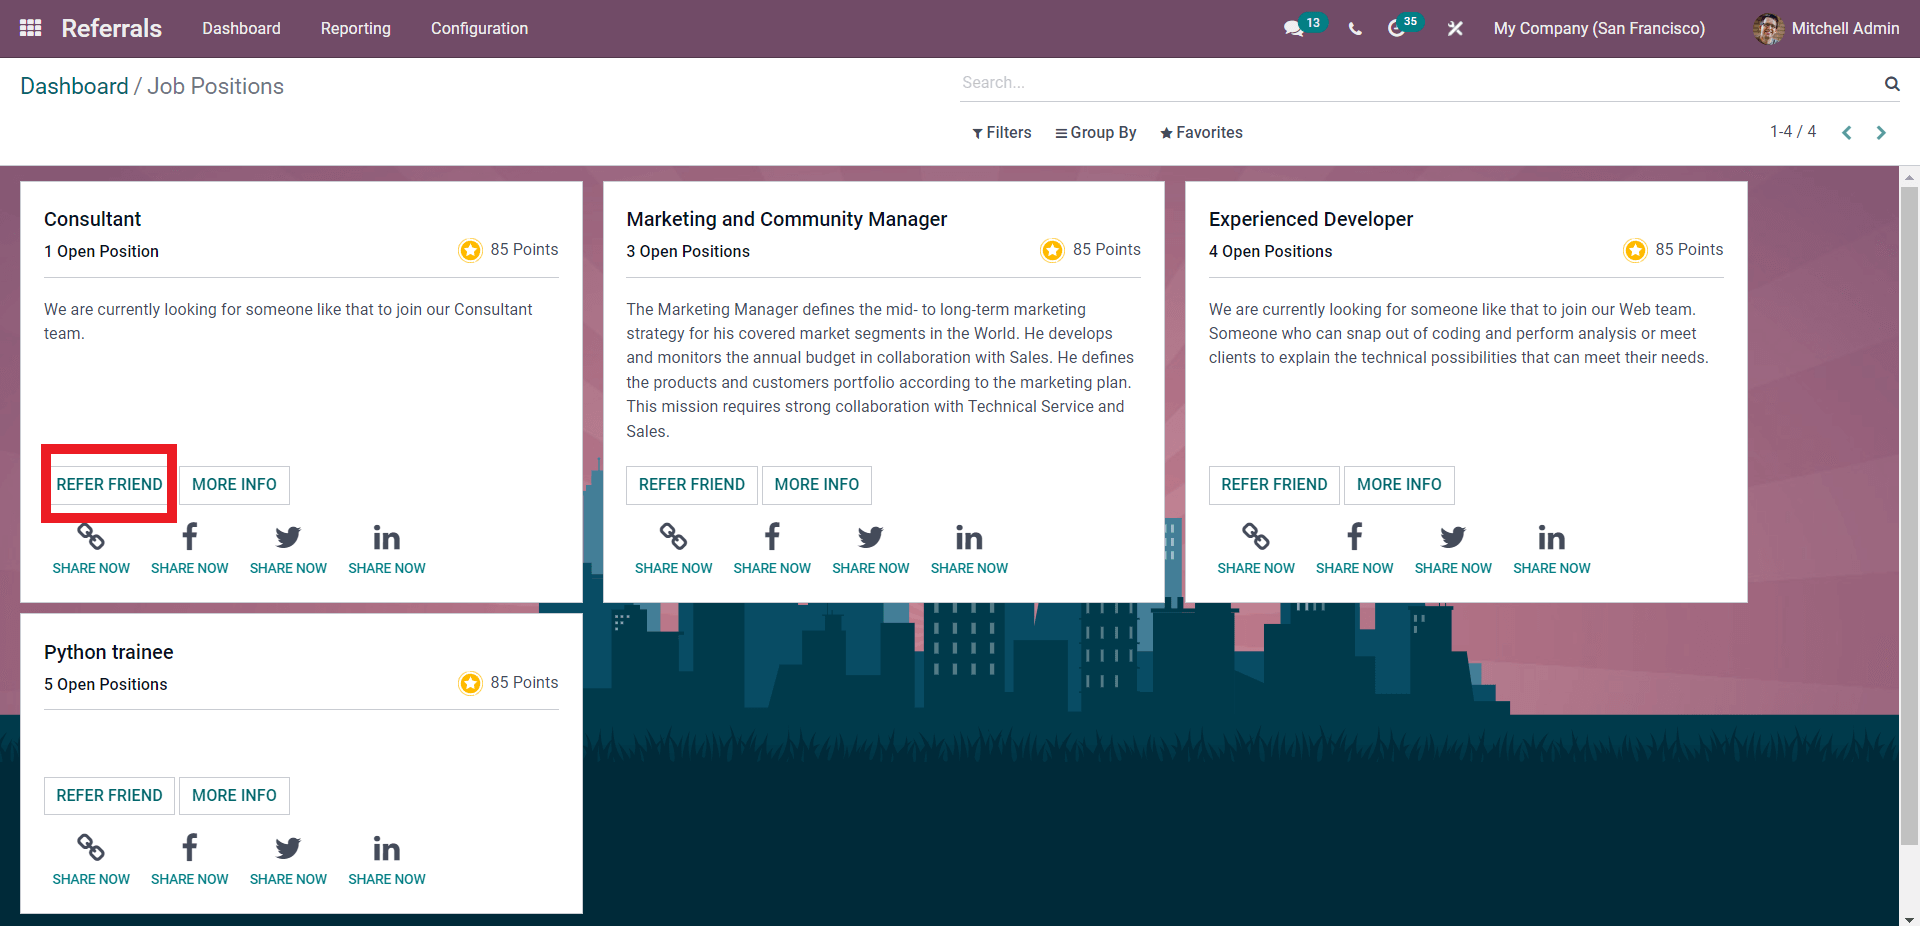Click the Experienced Developer job title

(1311, 220)
